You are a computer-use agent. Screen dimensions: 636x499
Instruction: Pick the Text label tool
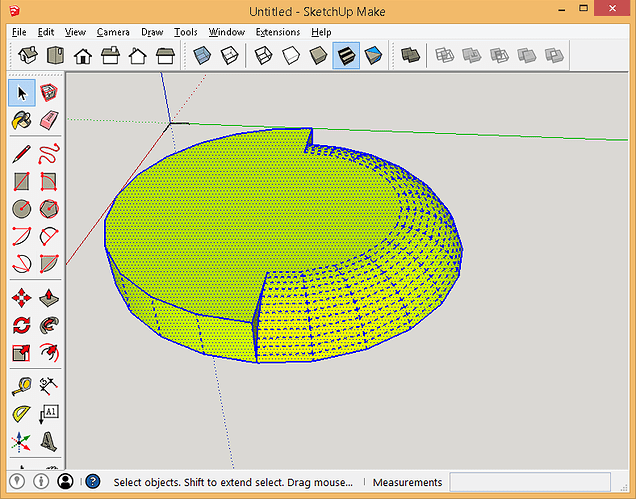click(x=49, y=414)
